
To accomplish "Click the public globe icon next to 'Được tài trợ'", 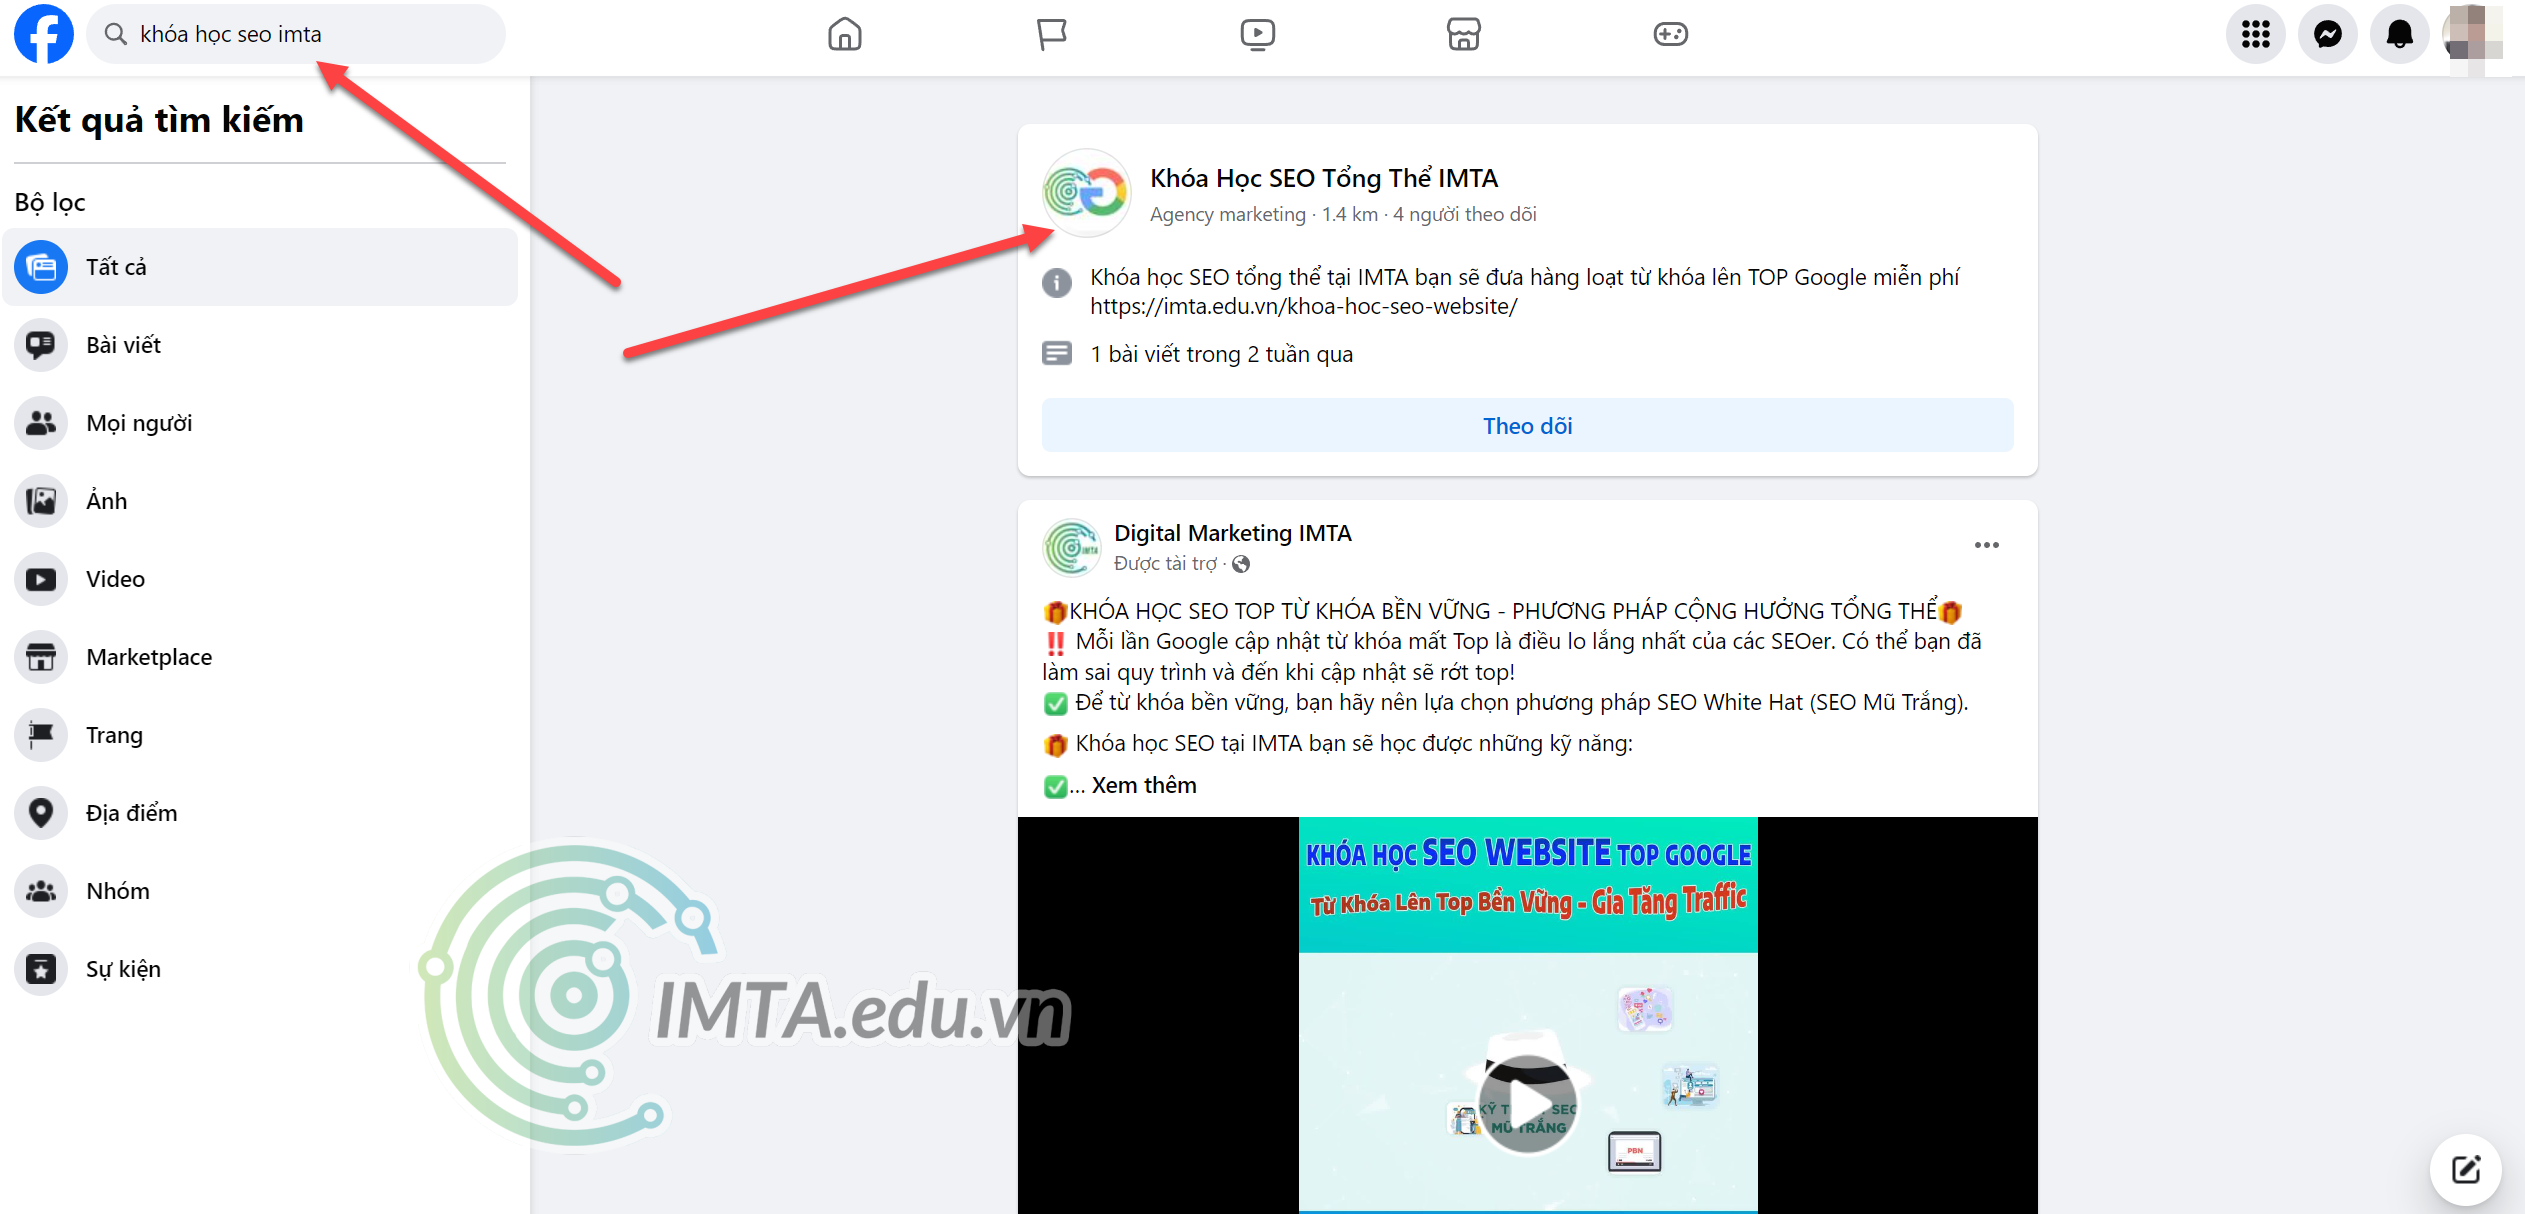I will click(1241, 564).
